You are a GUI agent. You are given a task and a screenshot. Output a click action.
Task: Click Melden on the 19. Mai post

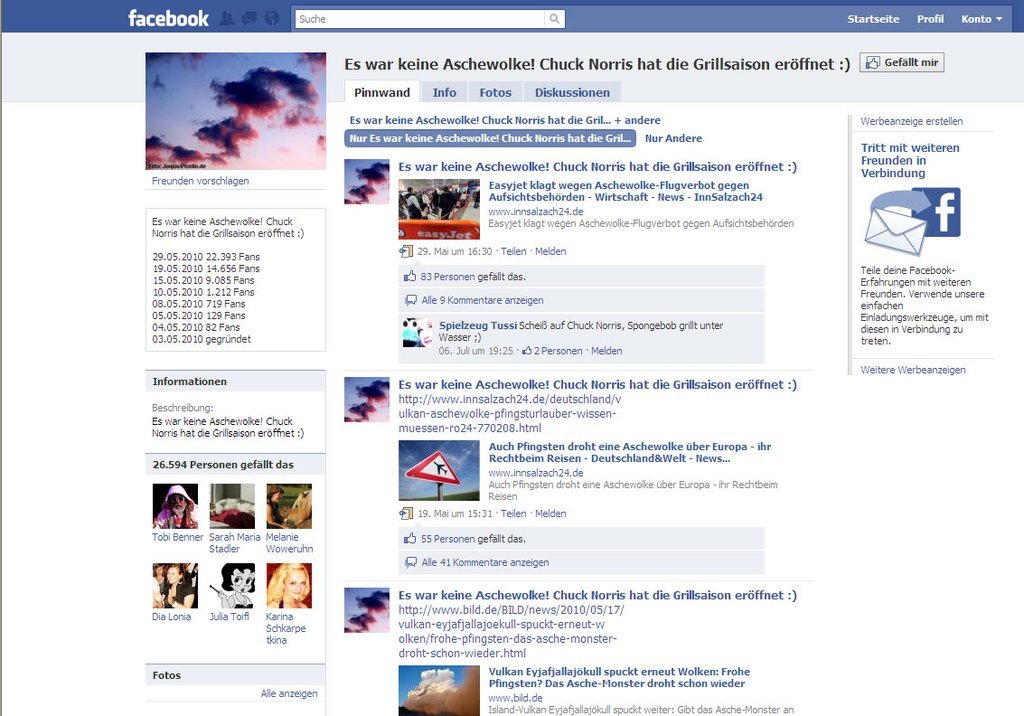click(x=551, y=513)
